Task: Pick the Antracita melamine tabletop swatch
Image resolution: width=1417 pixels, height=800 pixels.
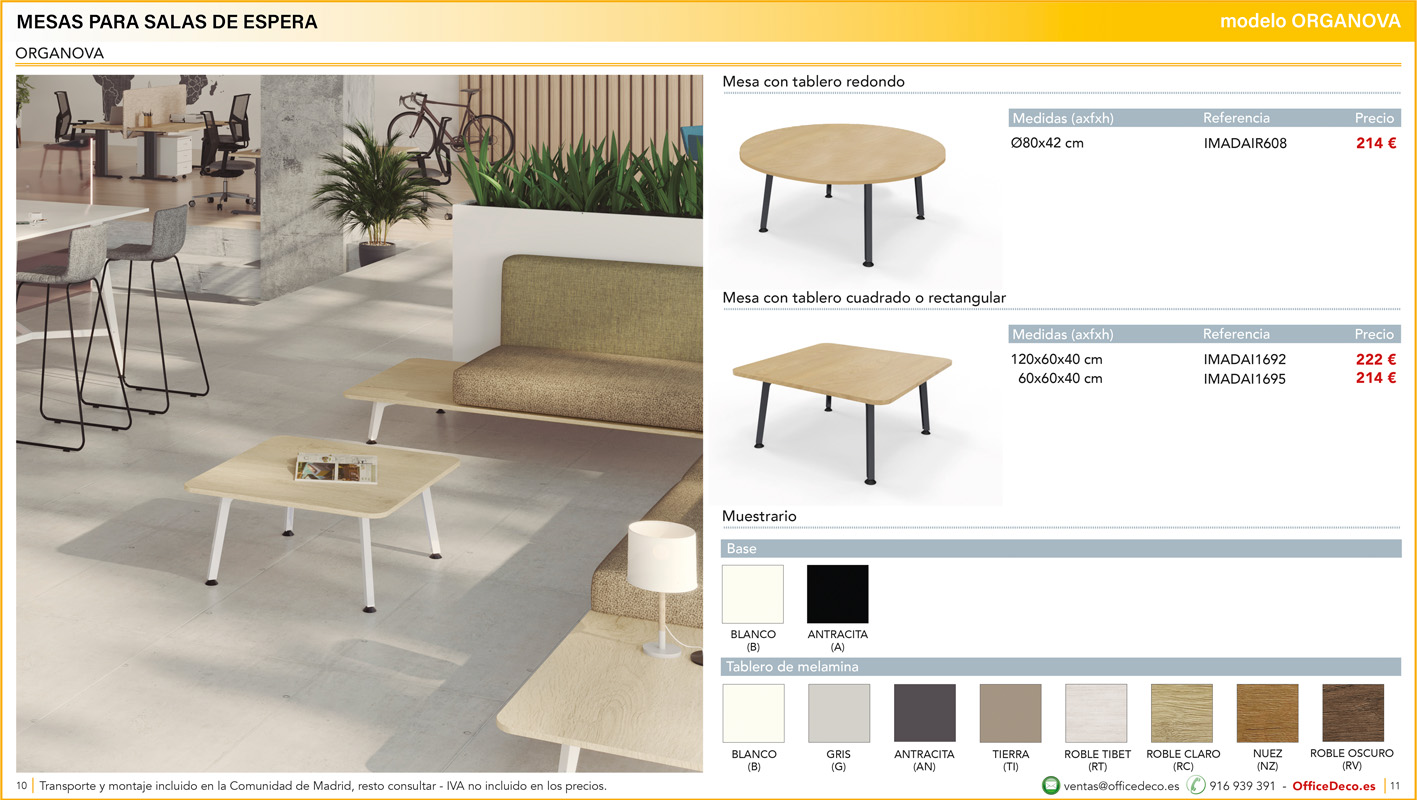Action: point(925,713)
